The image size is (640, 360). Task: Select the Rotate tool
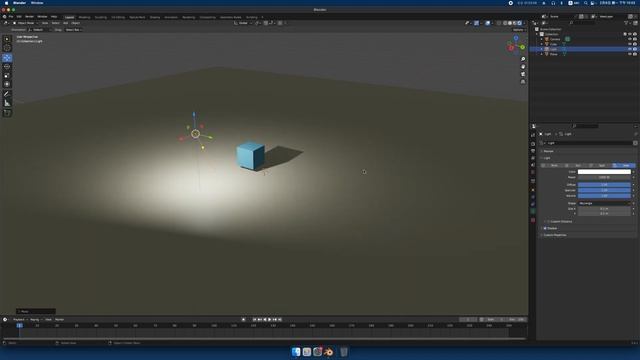pyautogui.click(x=7, y=67)
